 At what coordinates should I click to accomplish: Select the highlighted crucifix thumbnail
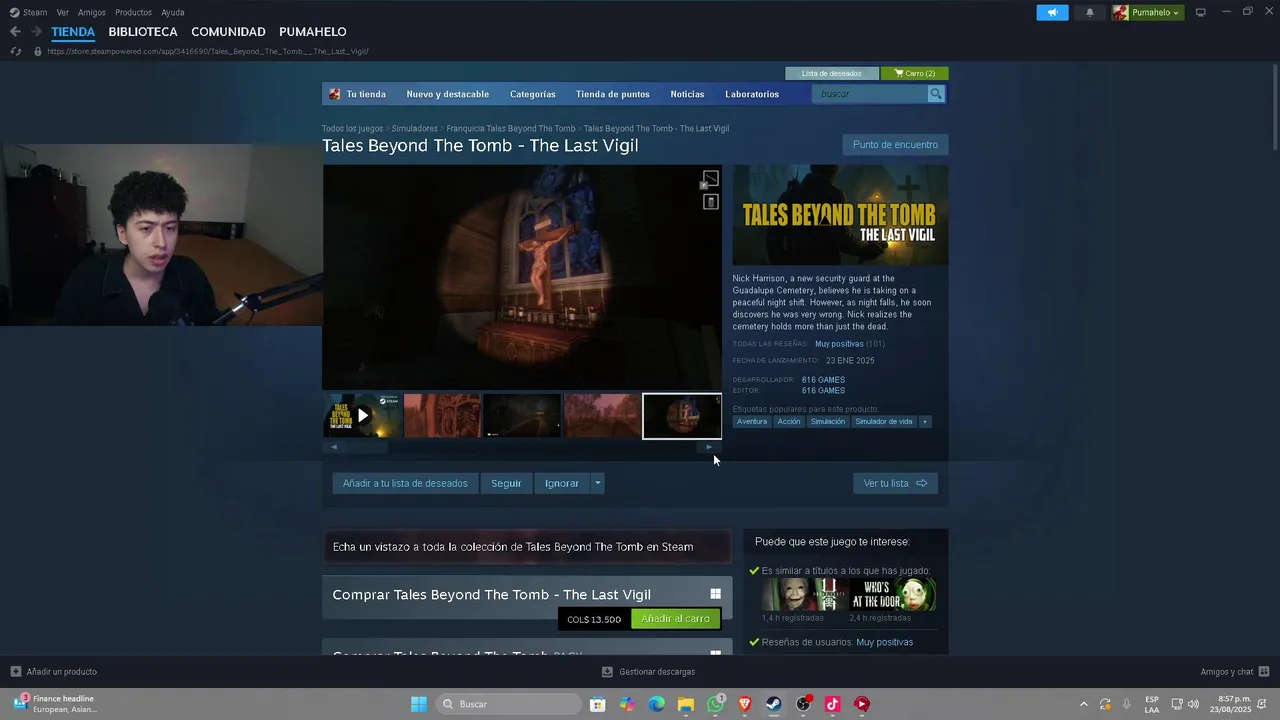[x=682, y=416]
